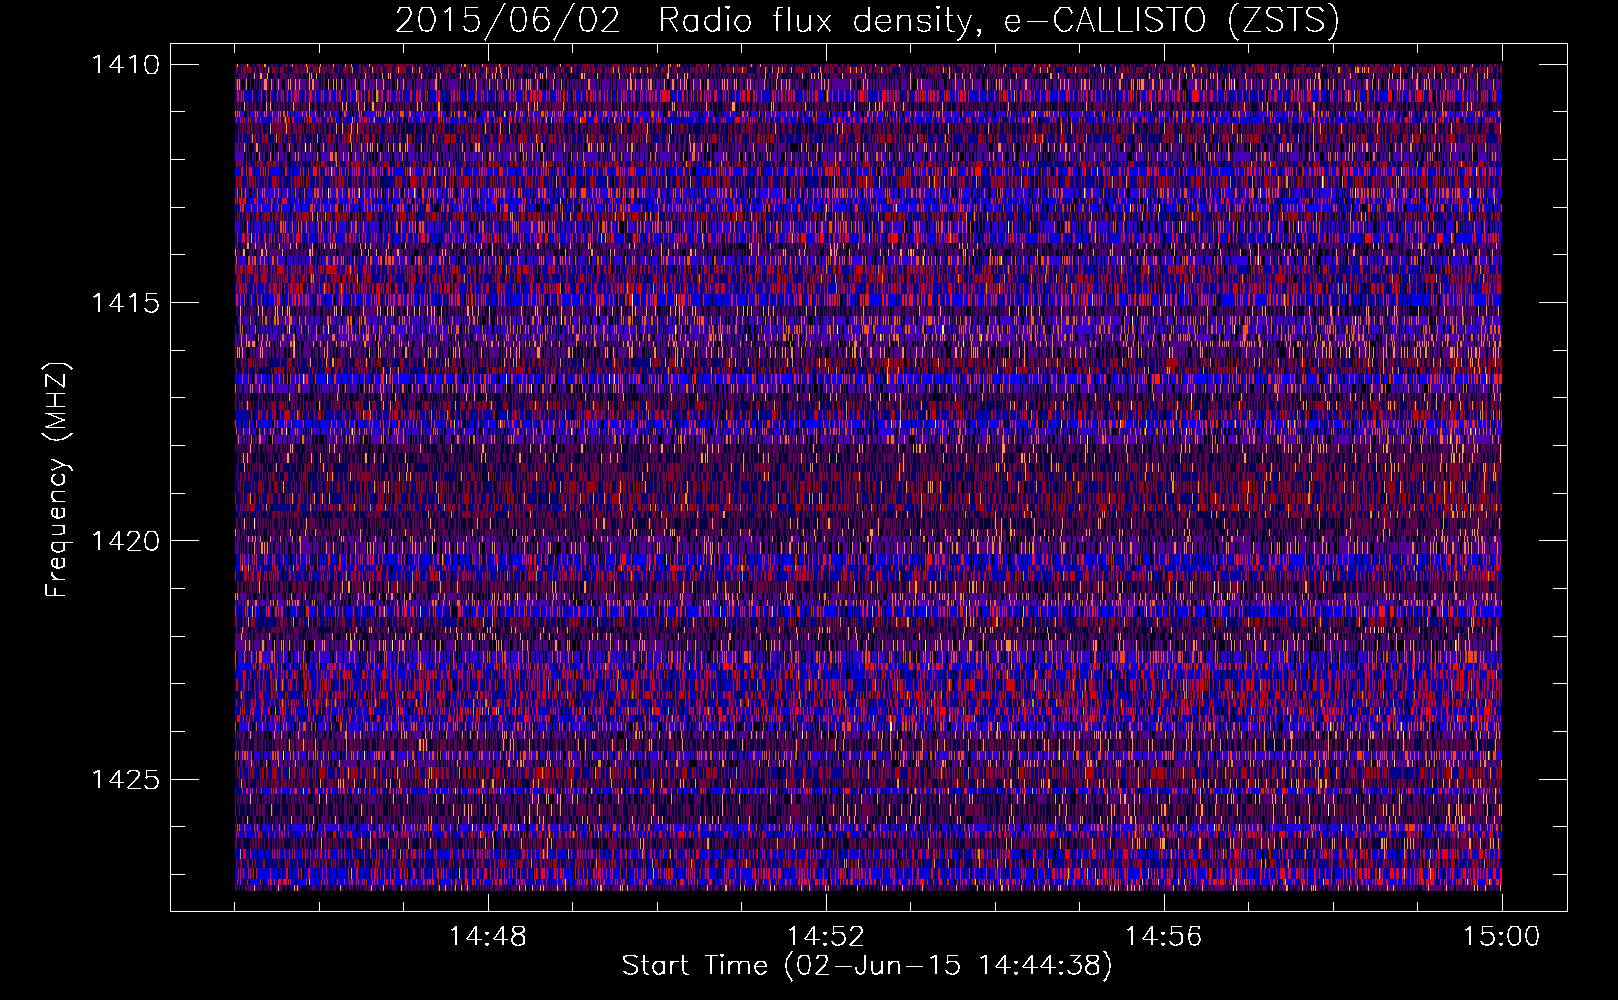
Task: Click the '1415' frequency axis label
Action: click(x=125, y=303)
